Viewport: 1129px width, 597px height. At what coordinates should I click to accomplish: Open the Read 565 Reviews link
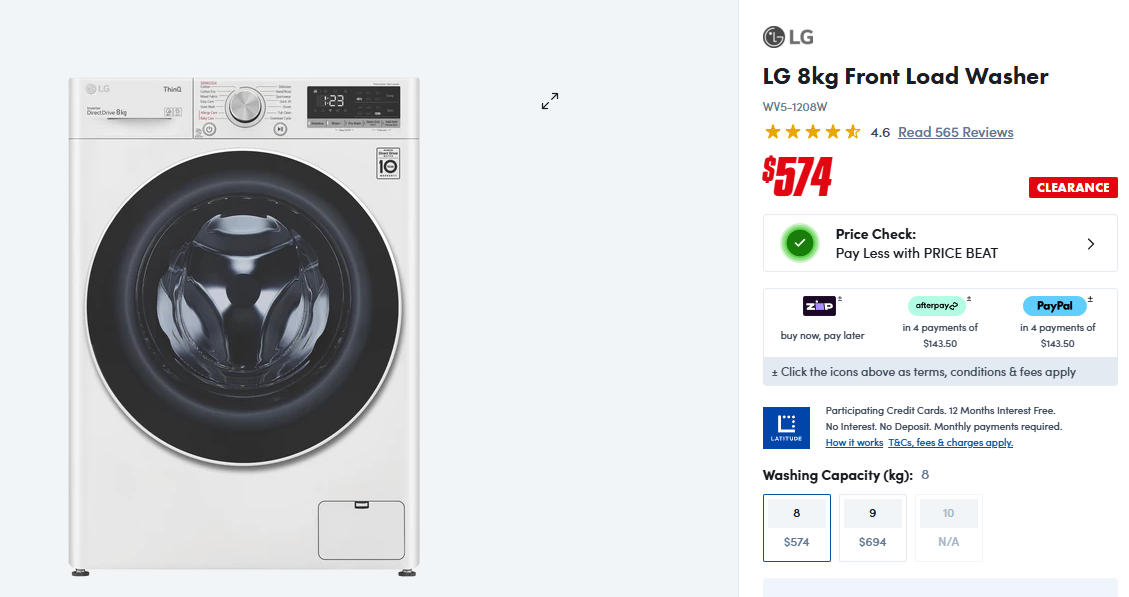click(955, 132)
